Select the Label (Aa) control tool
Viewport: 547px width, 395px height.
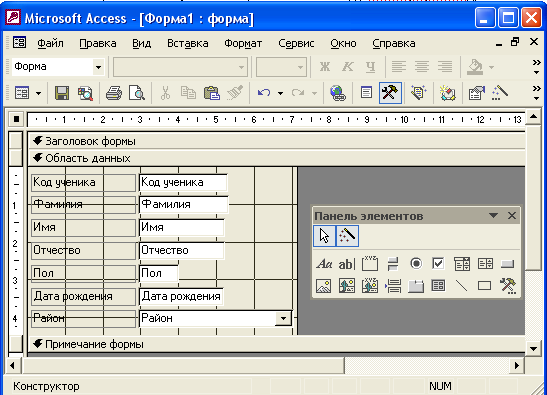pos(324,264)
